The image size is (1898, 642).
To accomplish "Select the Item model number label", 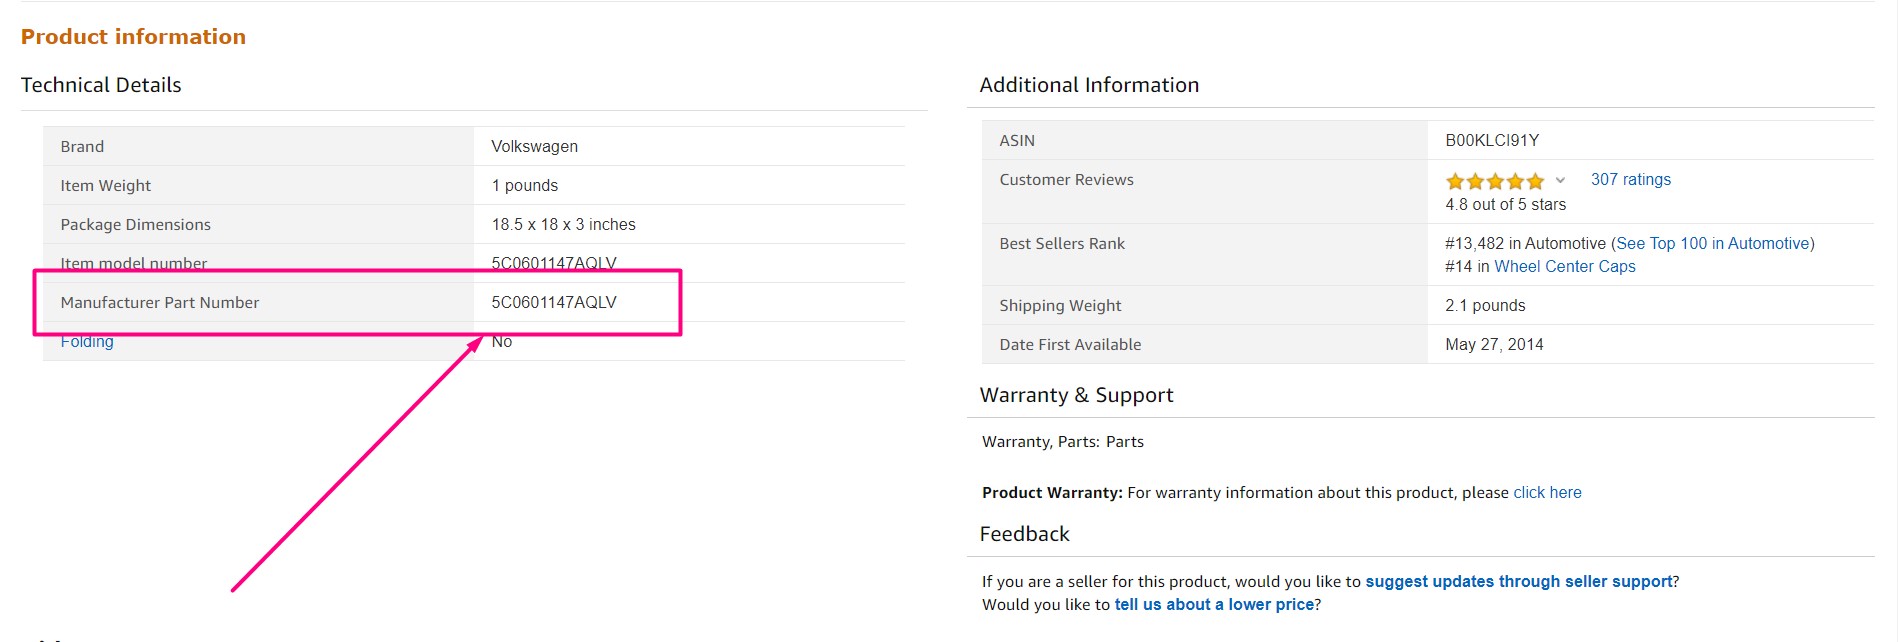I will pos(133,263).
